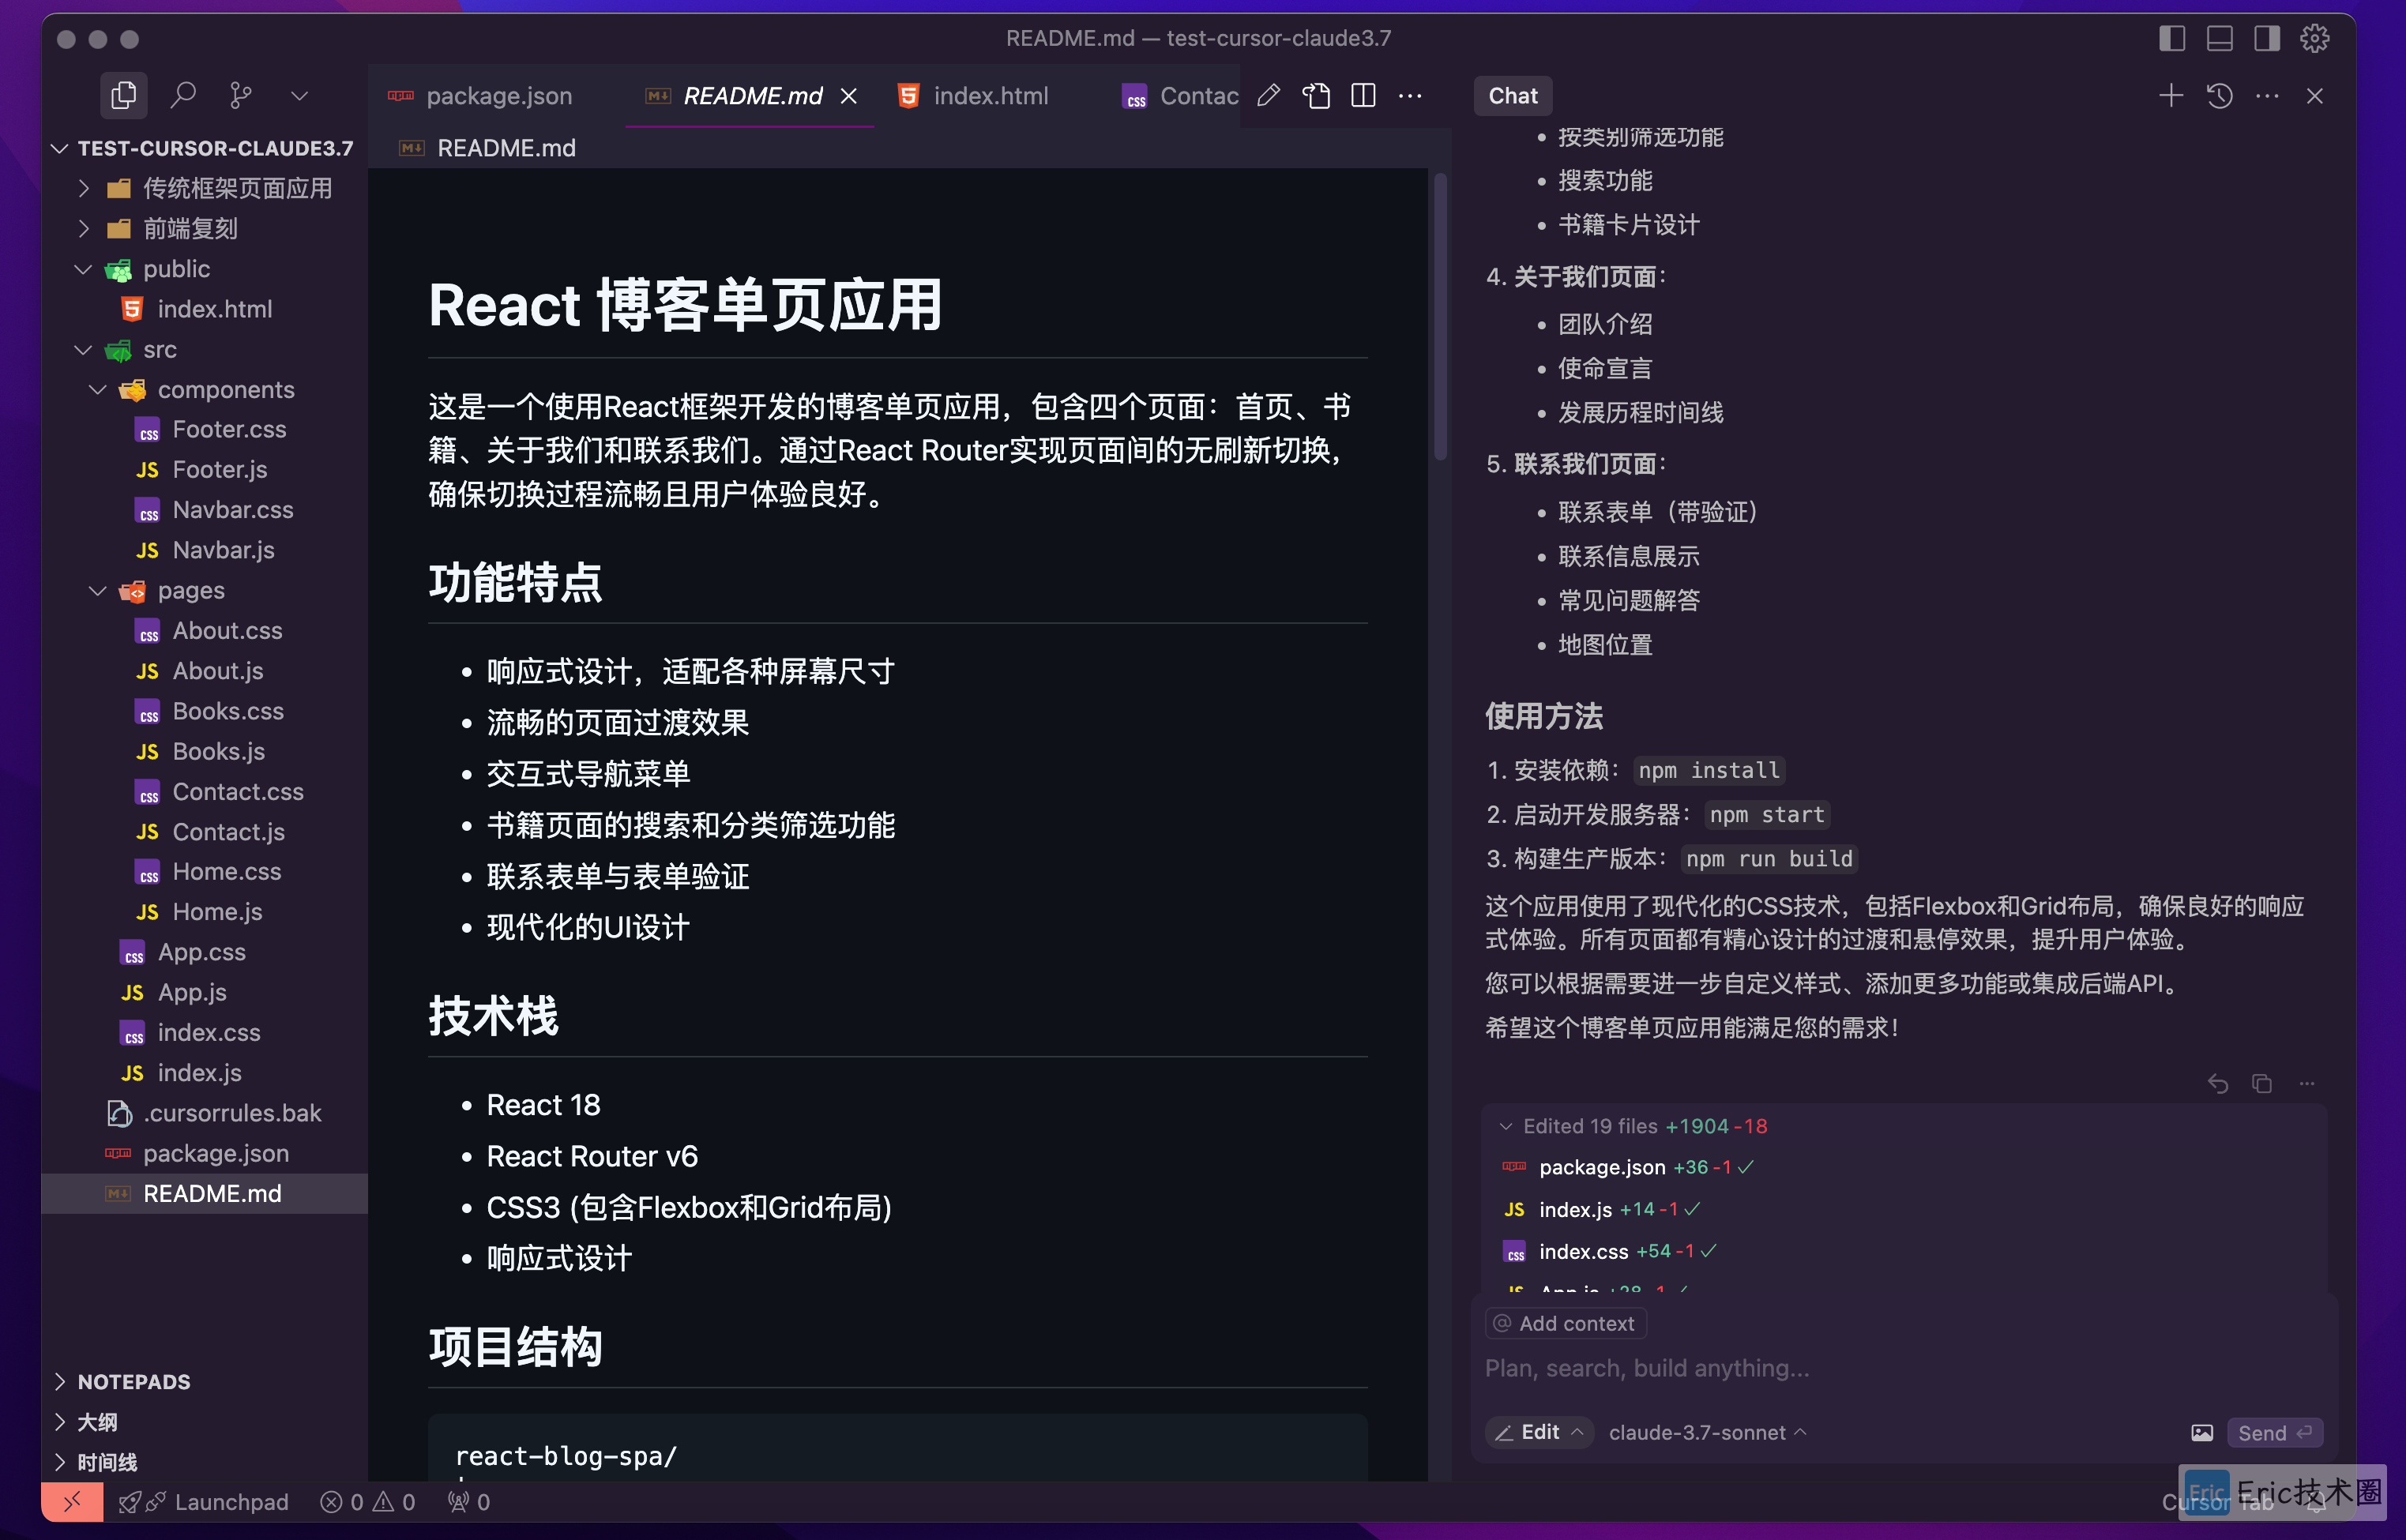Expand the NOTEPADS section
Viewport: 2406px width, 1540px height.
(x=204, y=1381)
